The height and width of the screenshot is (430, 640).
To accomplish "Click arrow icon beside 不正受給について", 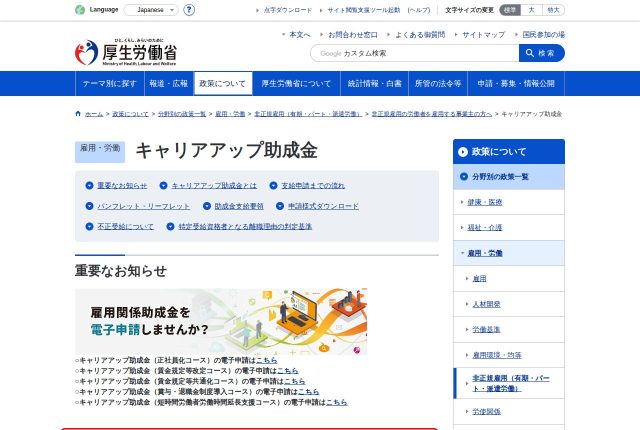I will click(89, 226).
